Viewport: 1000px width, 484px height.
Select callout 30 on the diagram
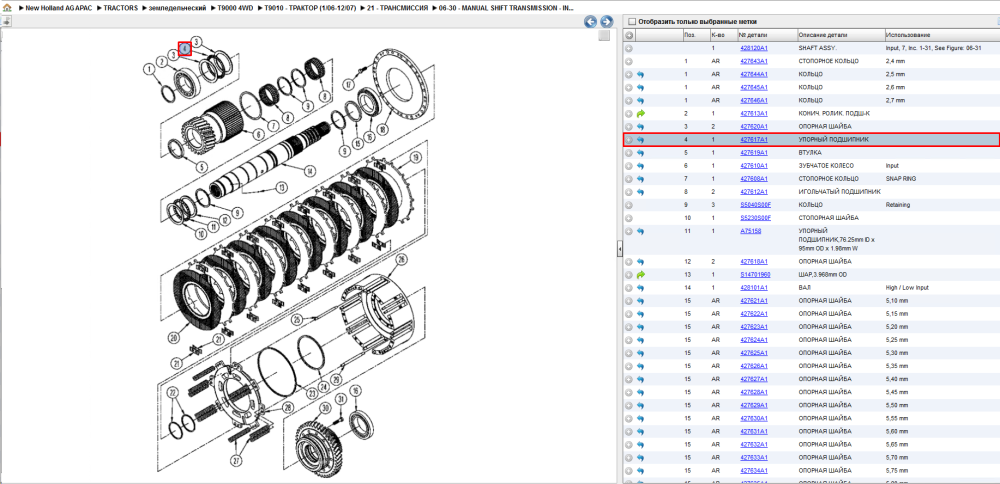[x=324, y=407]
